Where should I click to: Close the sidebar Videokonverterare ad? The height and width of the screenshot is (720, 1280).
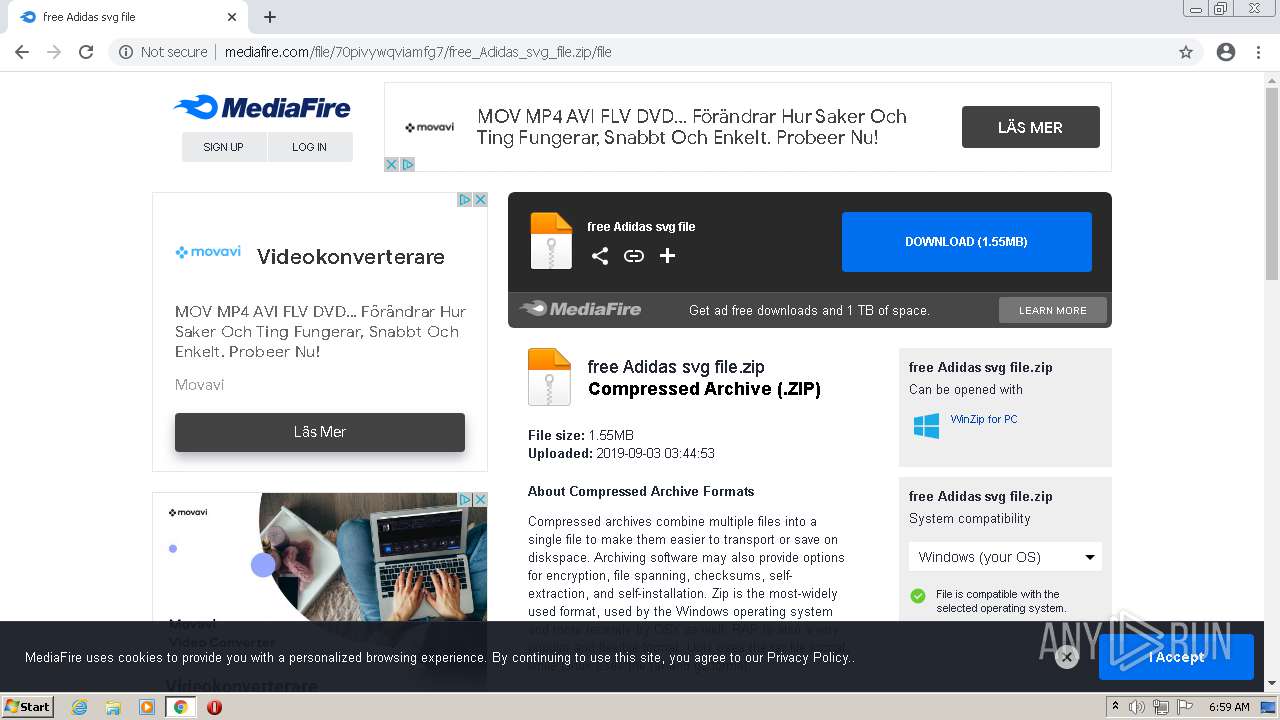[x=480, y=200]
